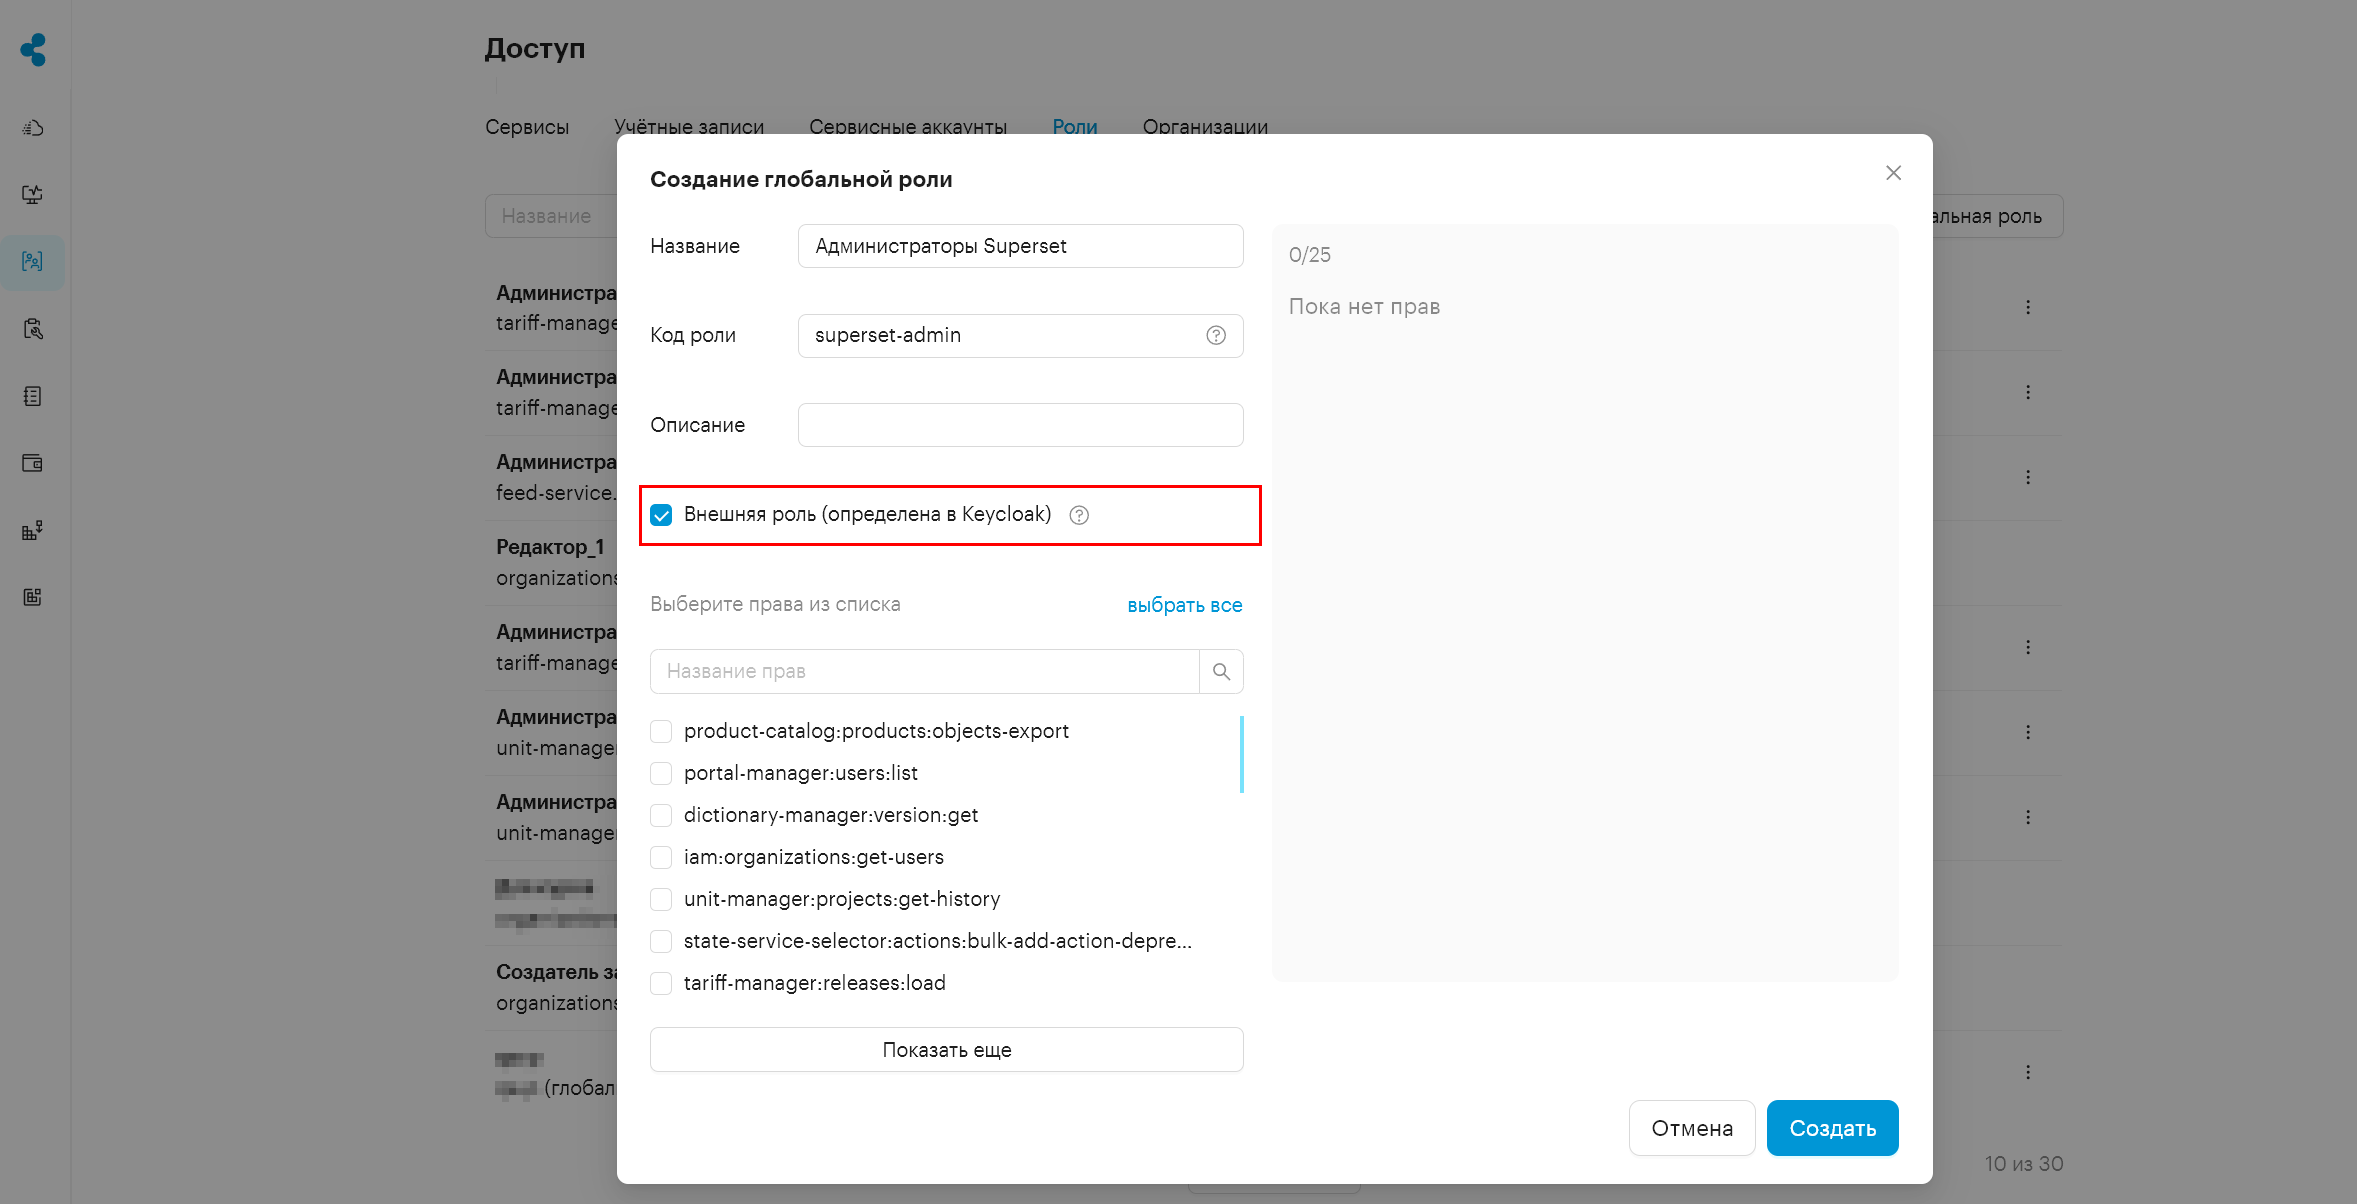2357x1204 pixels.
Task: Click the Создание глобальной роли dialog title
Action: click(x=801, y=180)
